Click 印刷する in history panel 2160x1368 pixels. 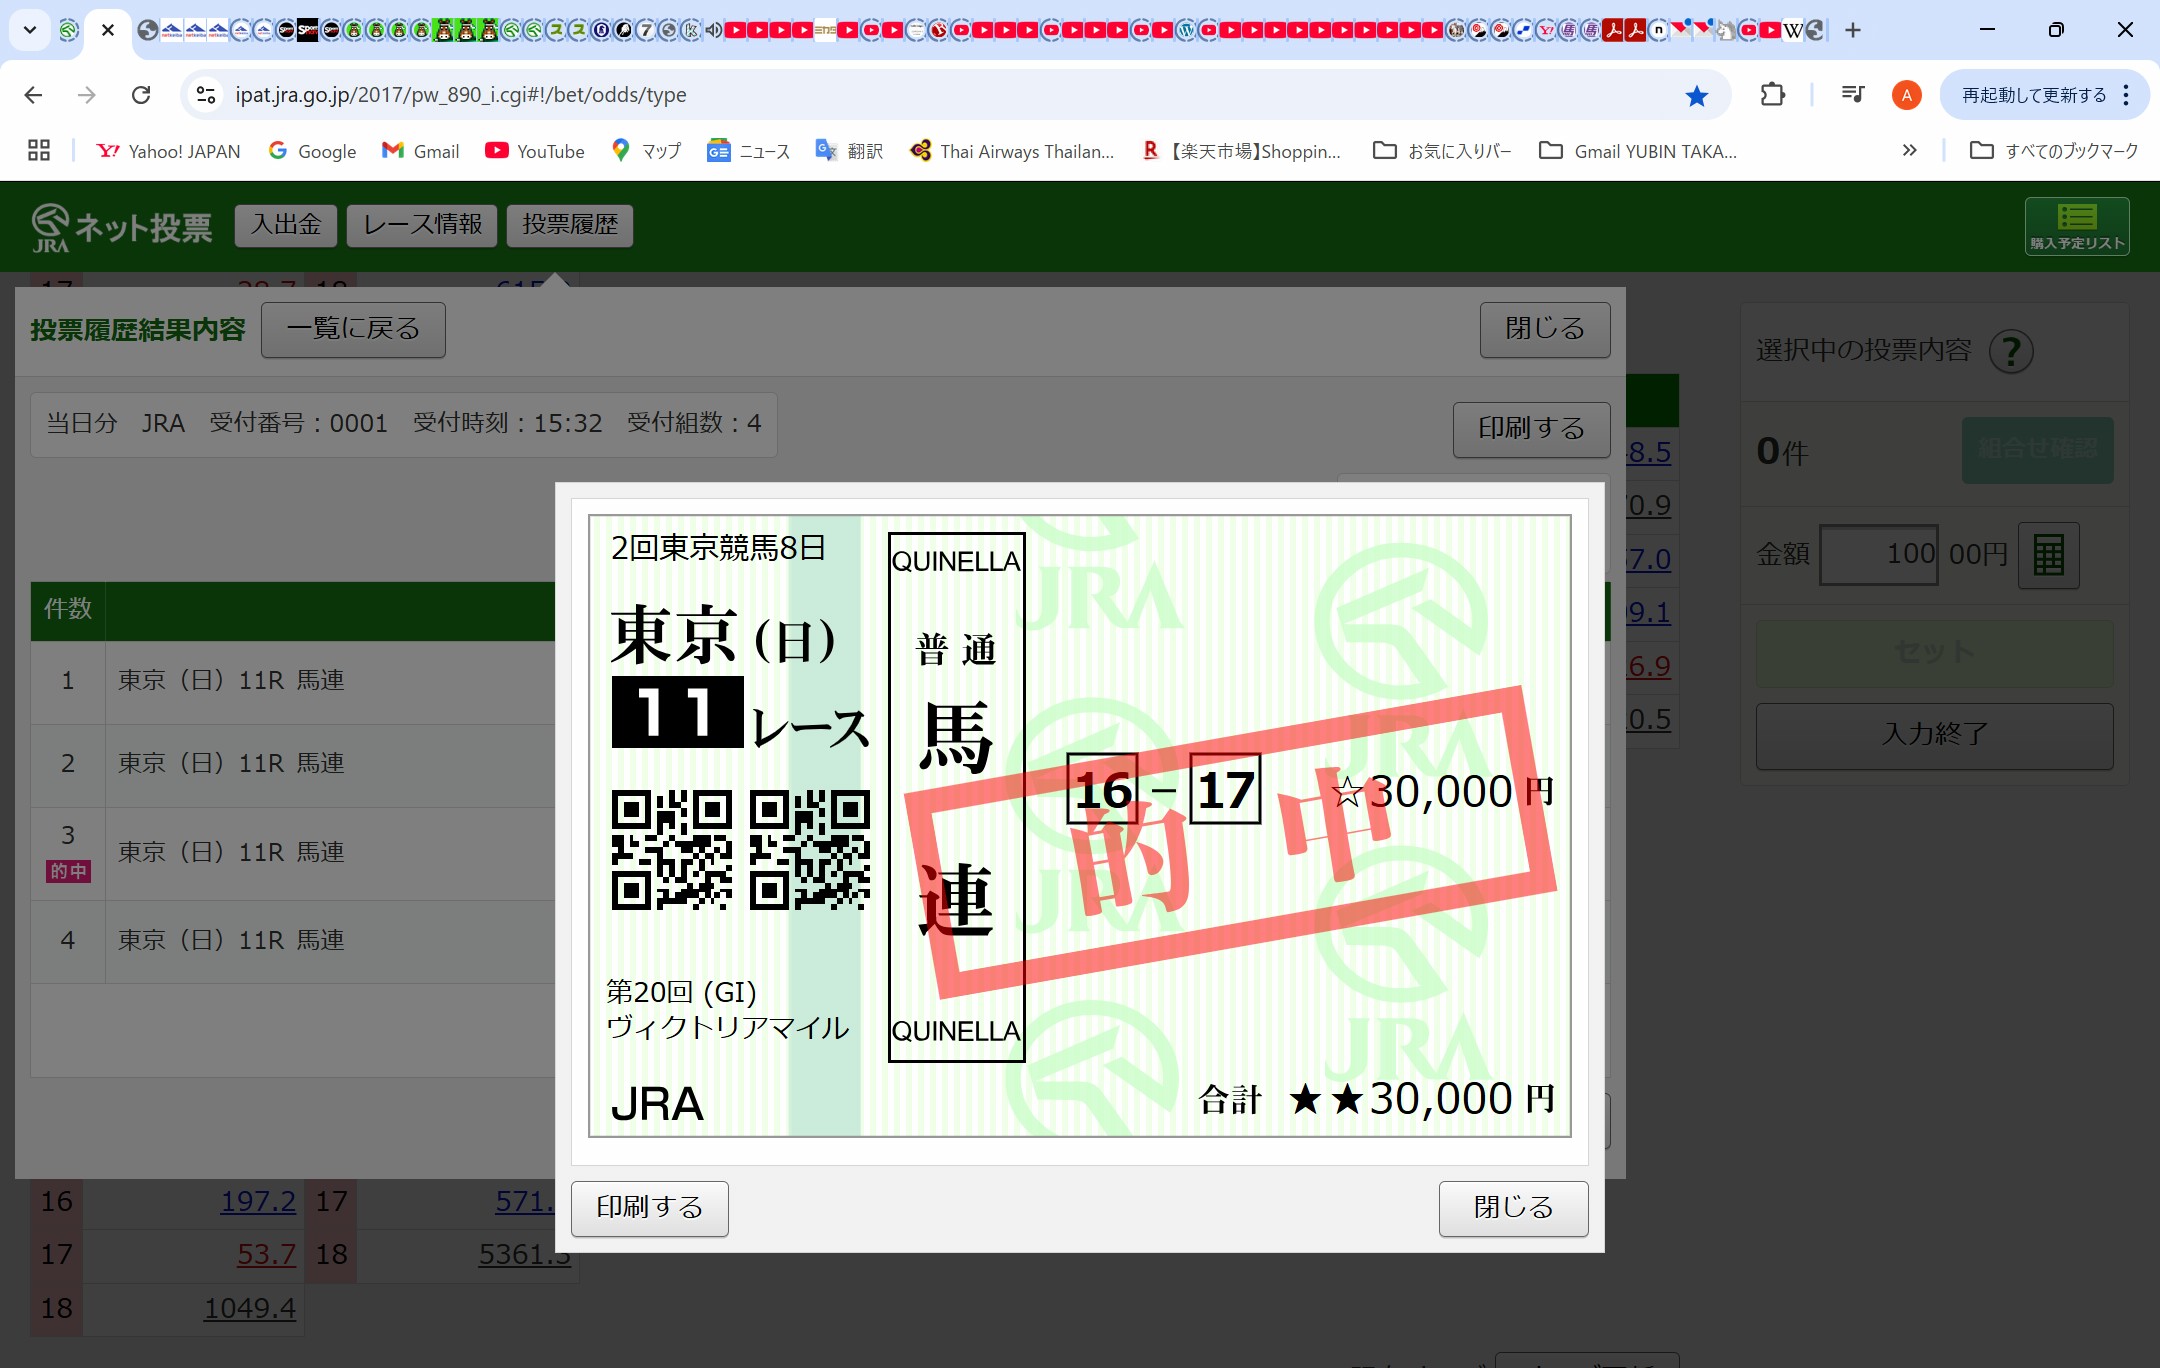1531,430
